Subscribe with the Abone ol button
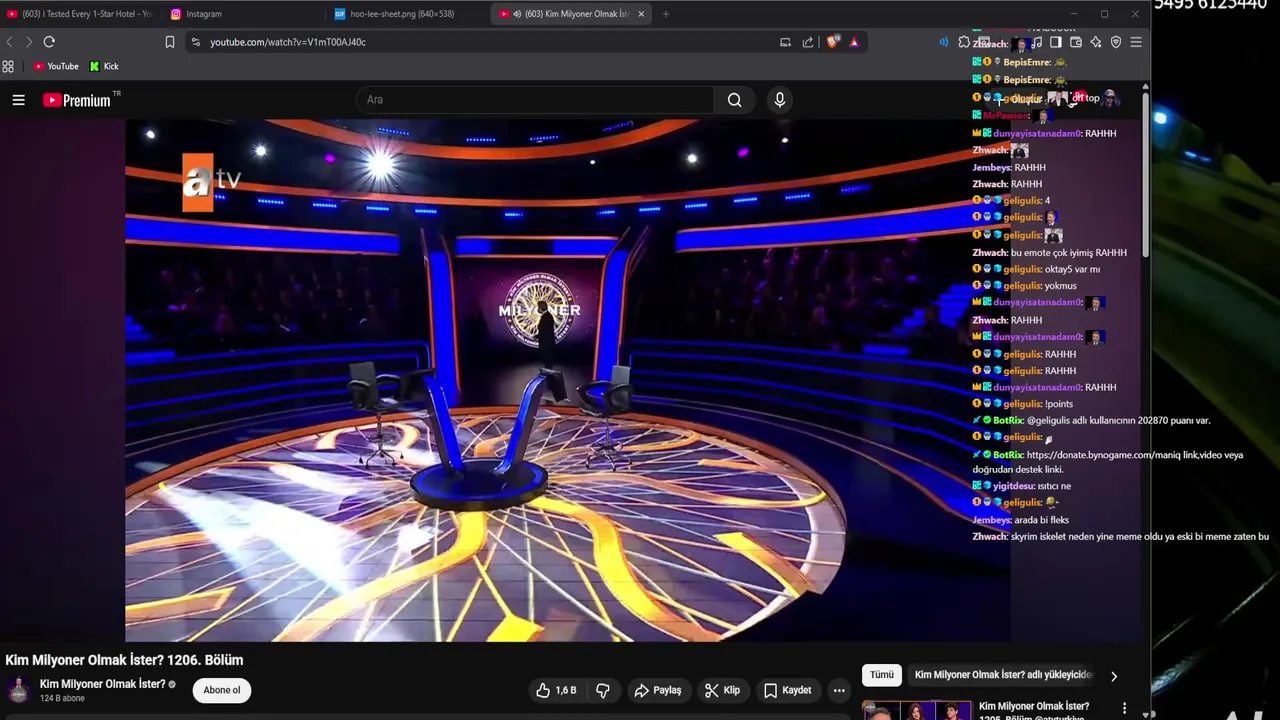Image resolution: width=1280 pixels, height=720 pixels. pos(222,690)
